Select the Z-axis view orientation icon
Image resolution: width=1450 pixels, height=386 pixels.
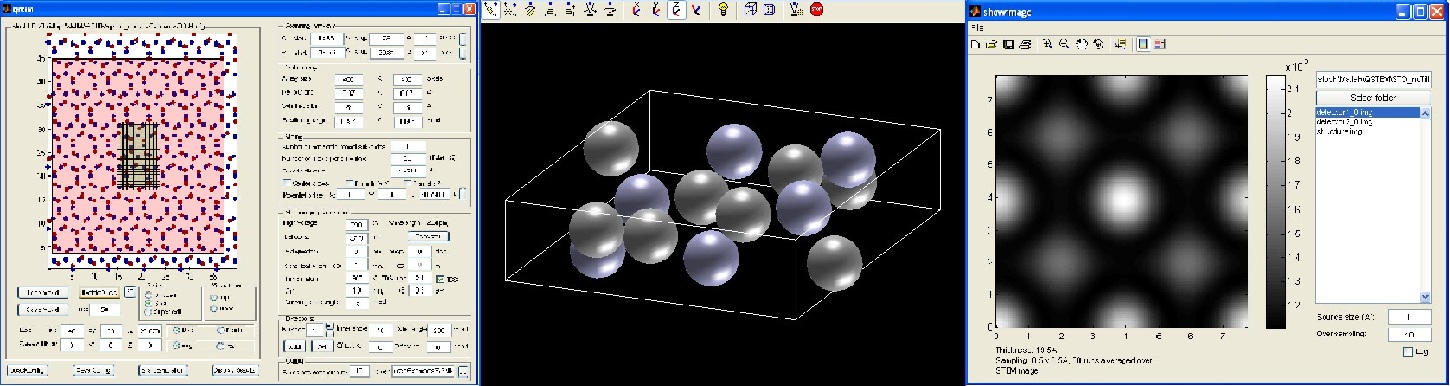coord(677,10)
